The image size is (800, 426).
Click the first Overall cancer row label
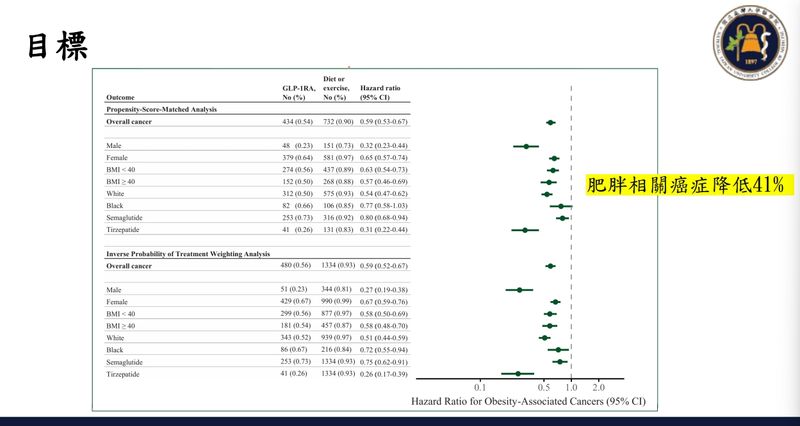click(129, 122)
